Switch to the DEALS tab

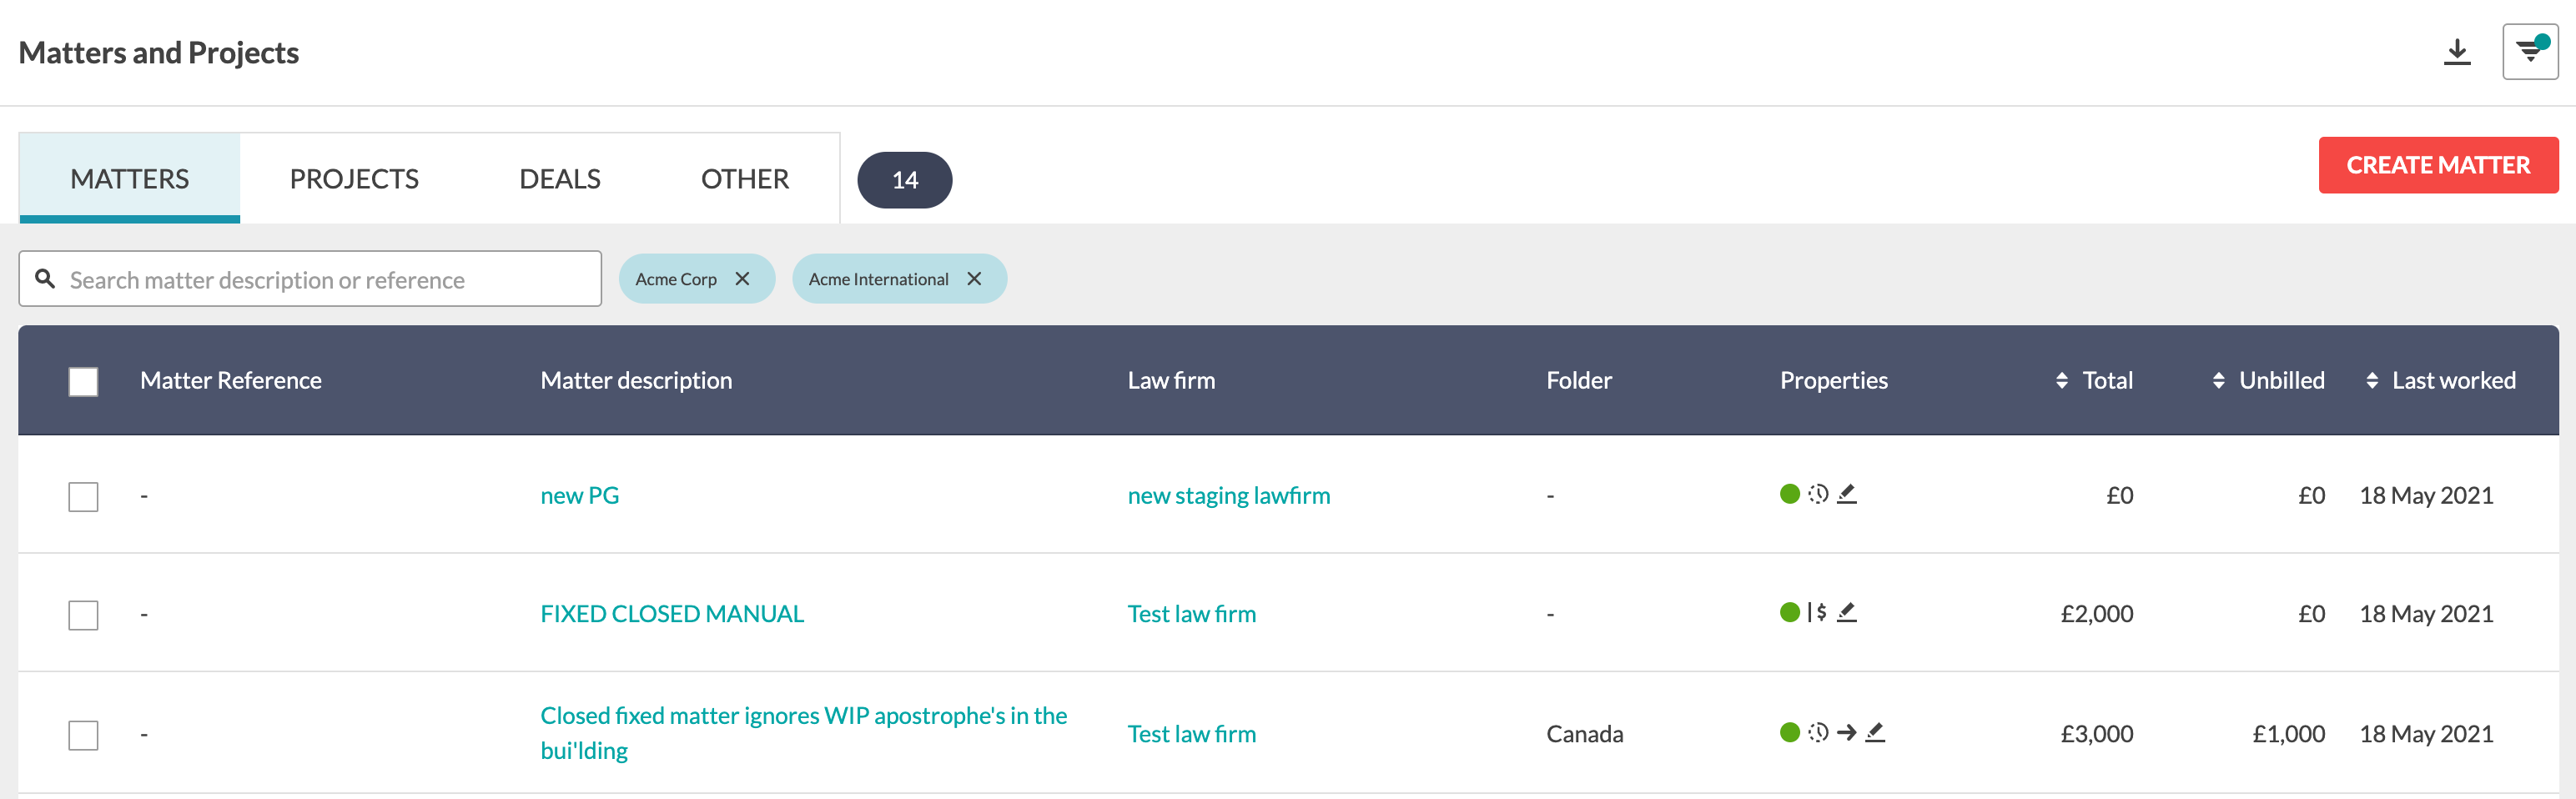click(x=560, y=178)
